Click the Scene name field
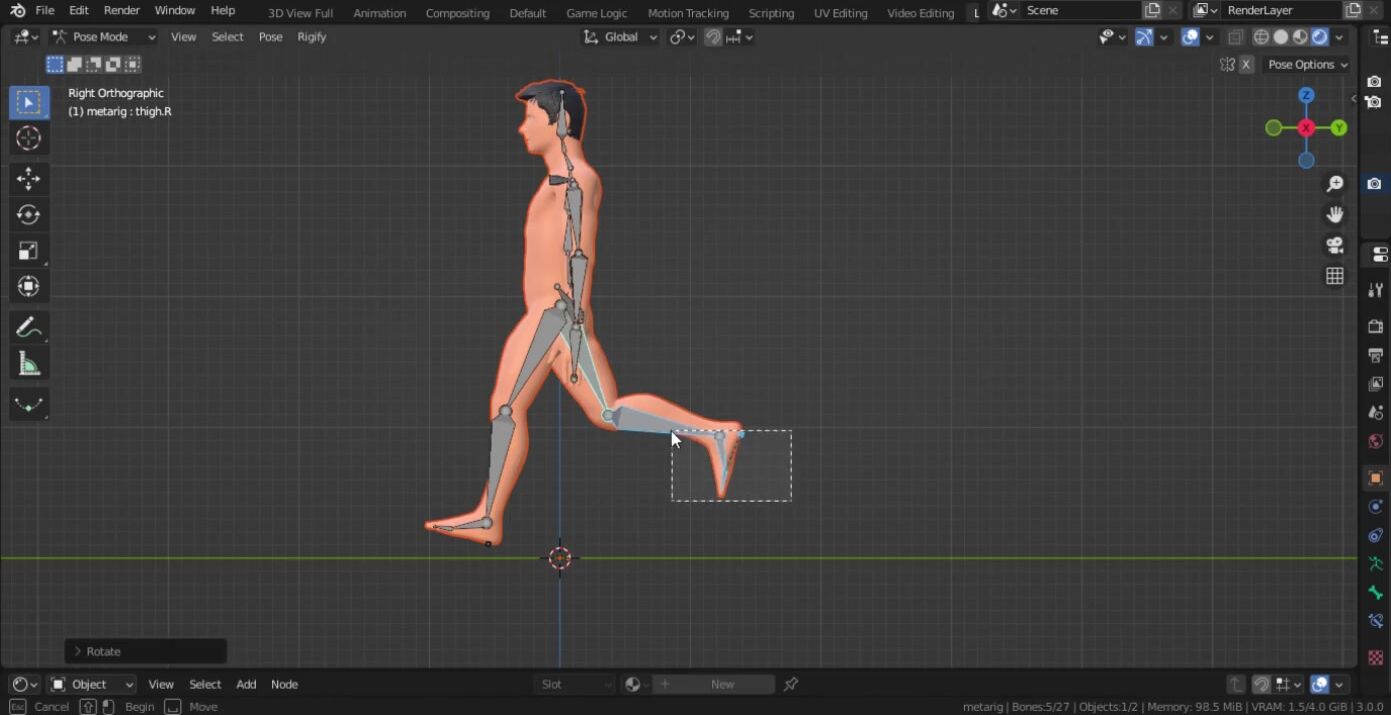Screen dimensions: 1391x715 click(x=1078, y=10)
